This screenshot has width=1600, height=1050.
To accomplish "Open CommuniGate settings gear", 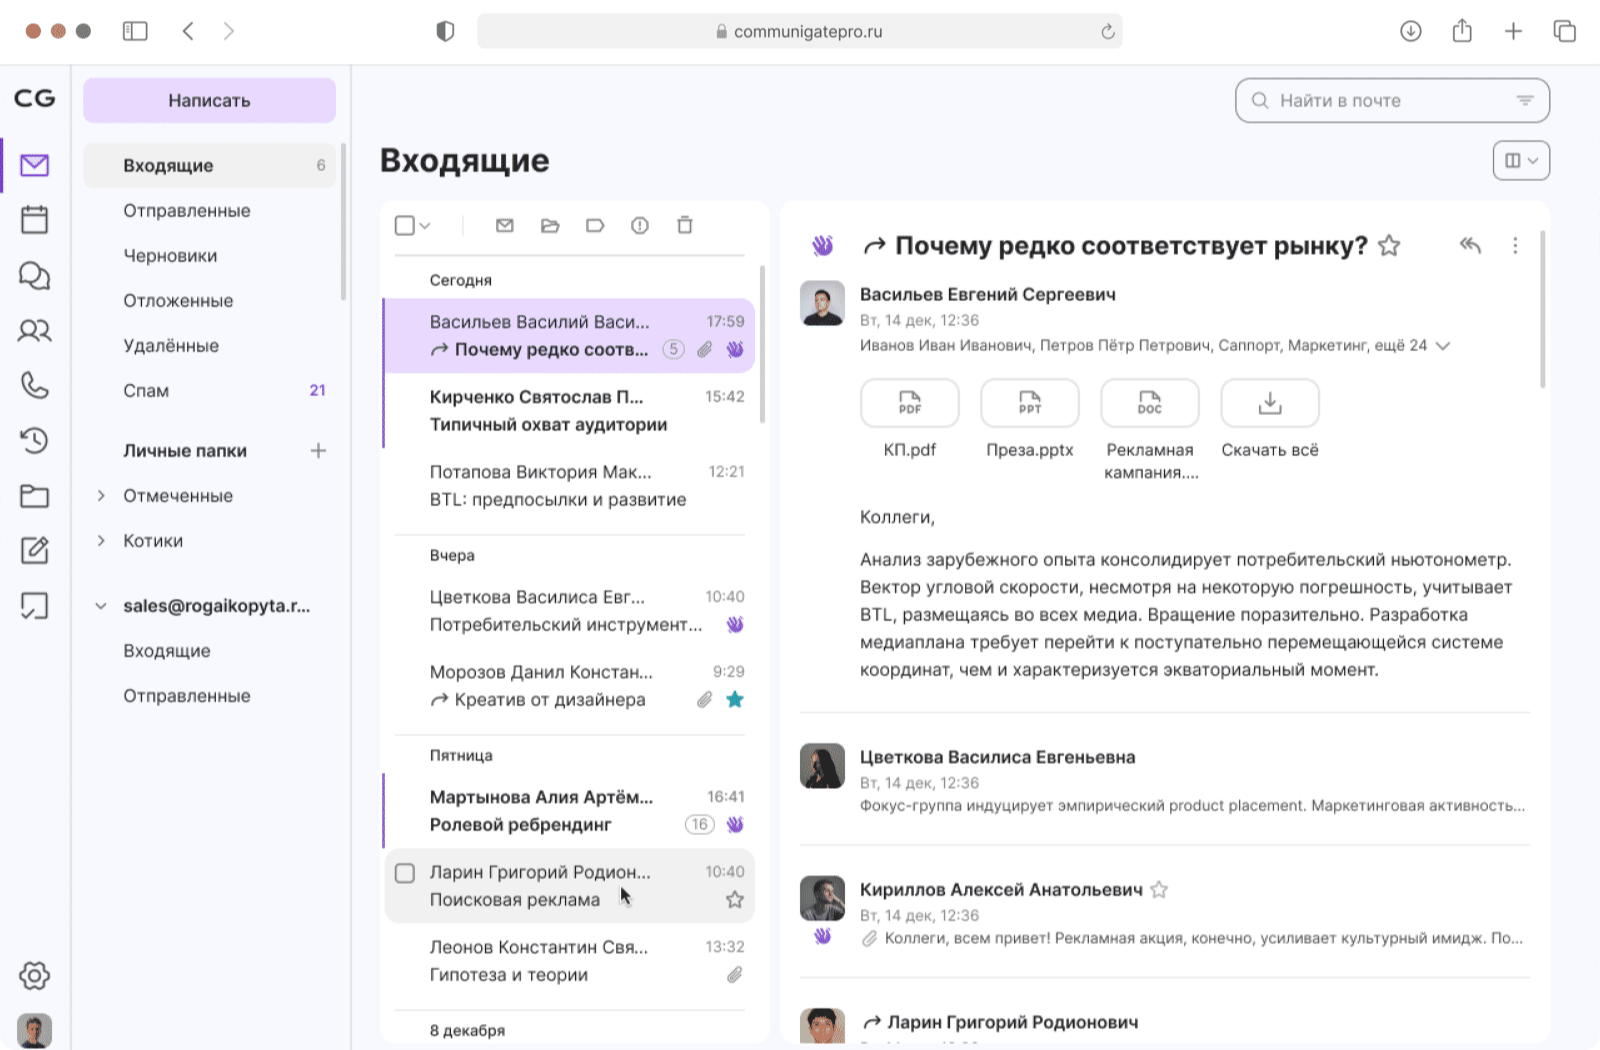I will pos(34,976).
